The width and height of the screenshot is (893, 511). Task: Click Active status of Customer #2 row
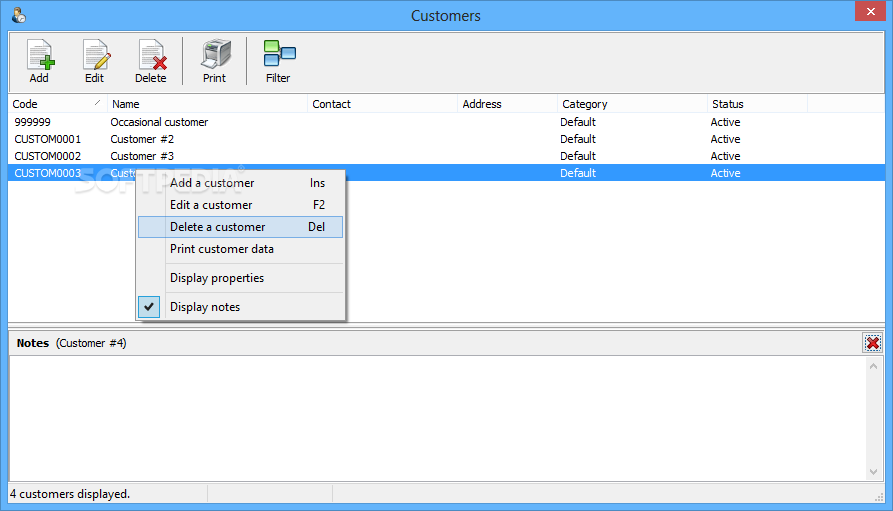(725, 139)
